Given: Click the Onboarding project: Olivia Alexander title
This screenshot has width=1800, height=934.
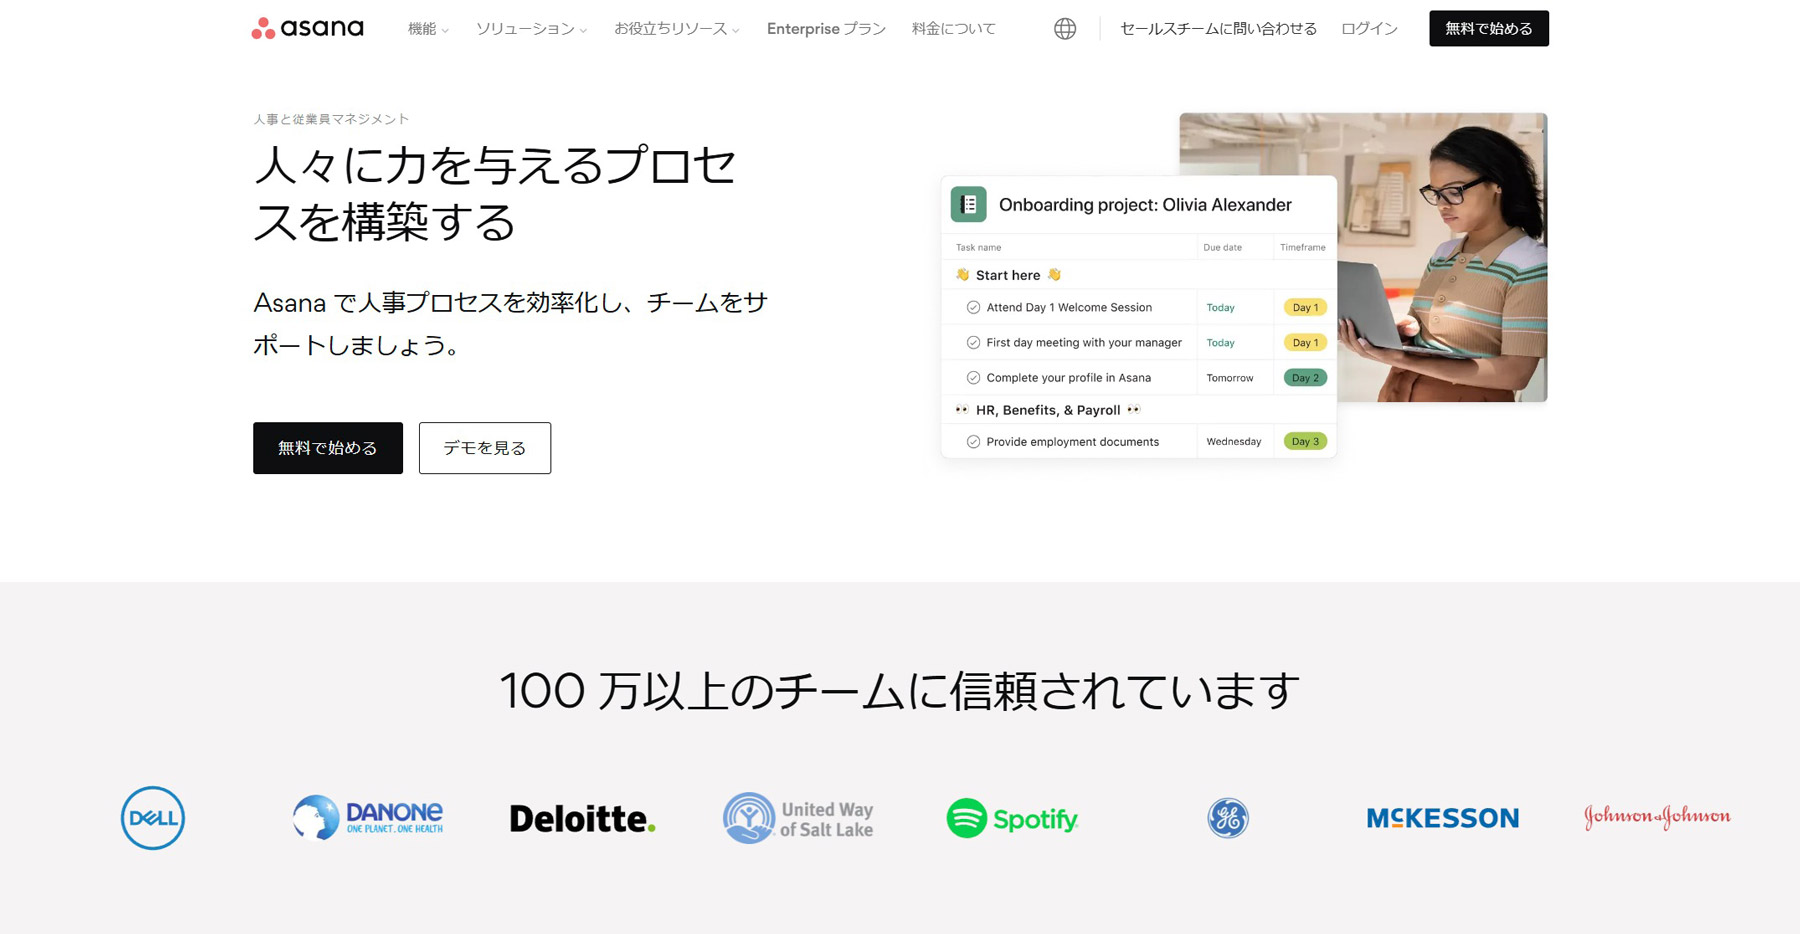Looking at the screenshot, I should [x=1145, y=205].
